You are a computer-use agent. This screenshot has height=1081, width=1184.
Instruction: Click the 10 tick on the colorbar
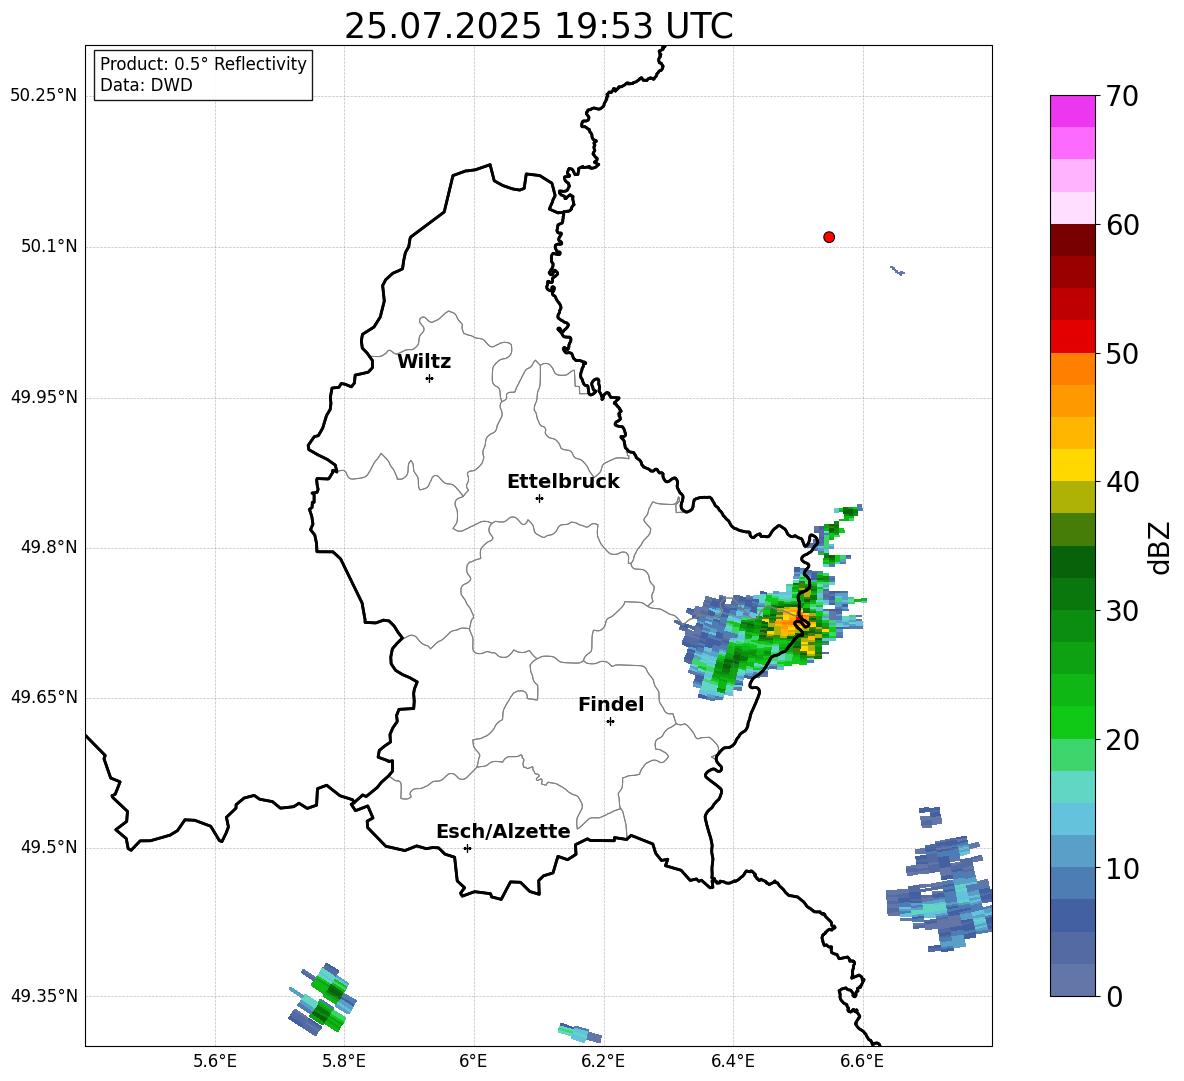1122,868
